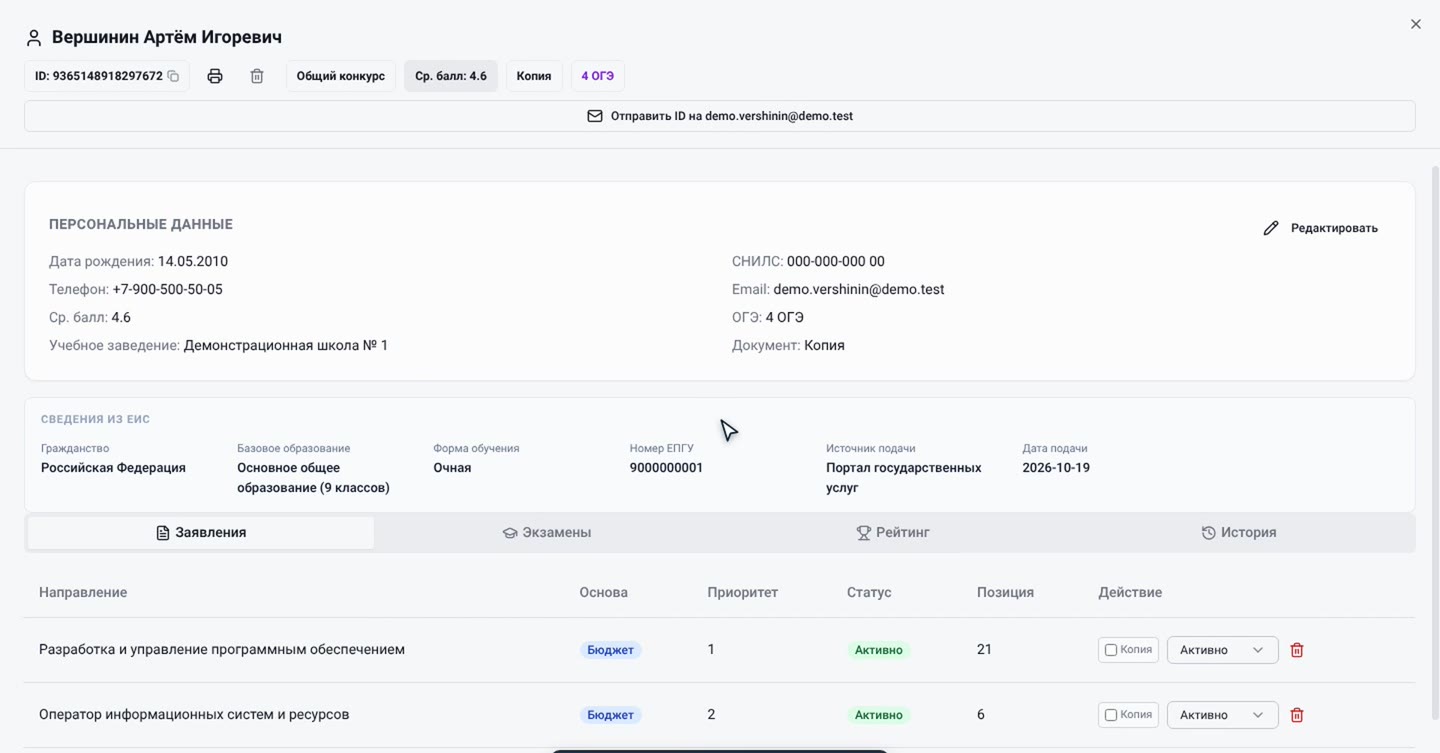This screenshot has width=1440, height=753.
Task: Click the person icon beside the applicant name
Action: click(x=34, y=38)
